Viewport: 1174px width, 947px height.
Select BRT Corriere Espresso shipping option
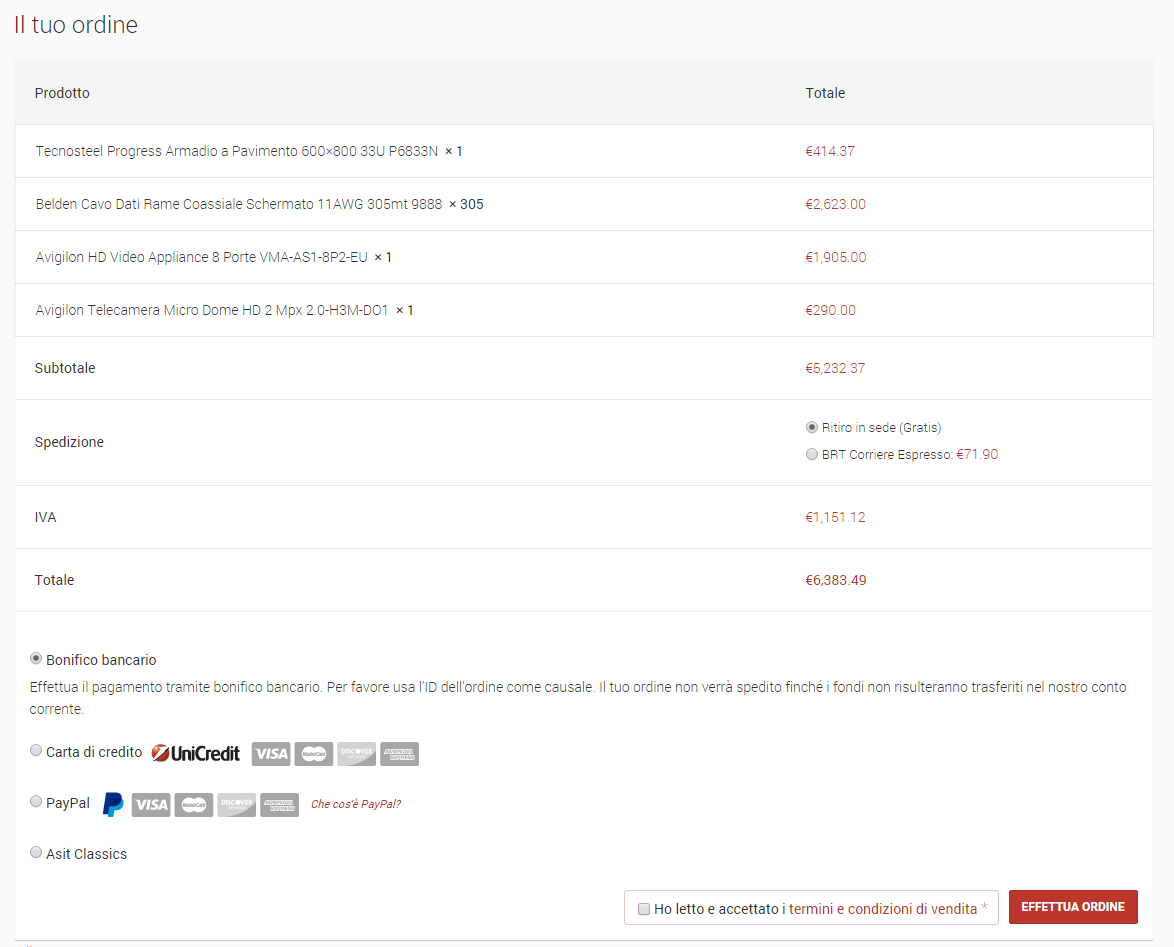coord(812,454)
